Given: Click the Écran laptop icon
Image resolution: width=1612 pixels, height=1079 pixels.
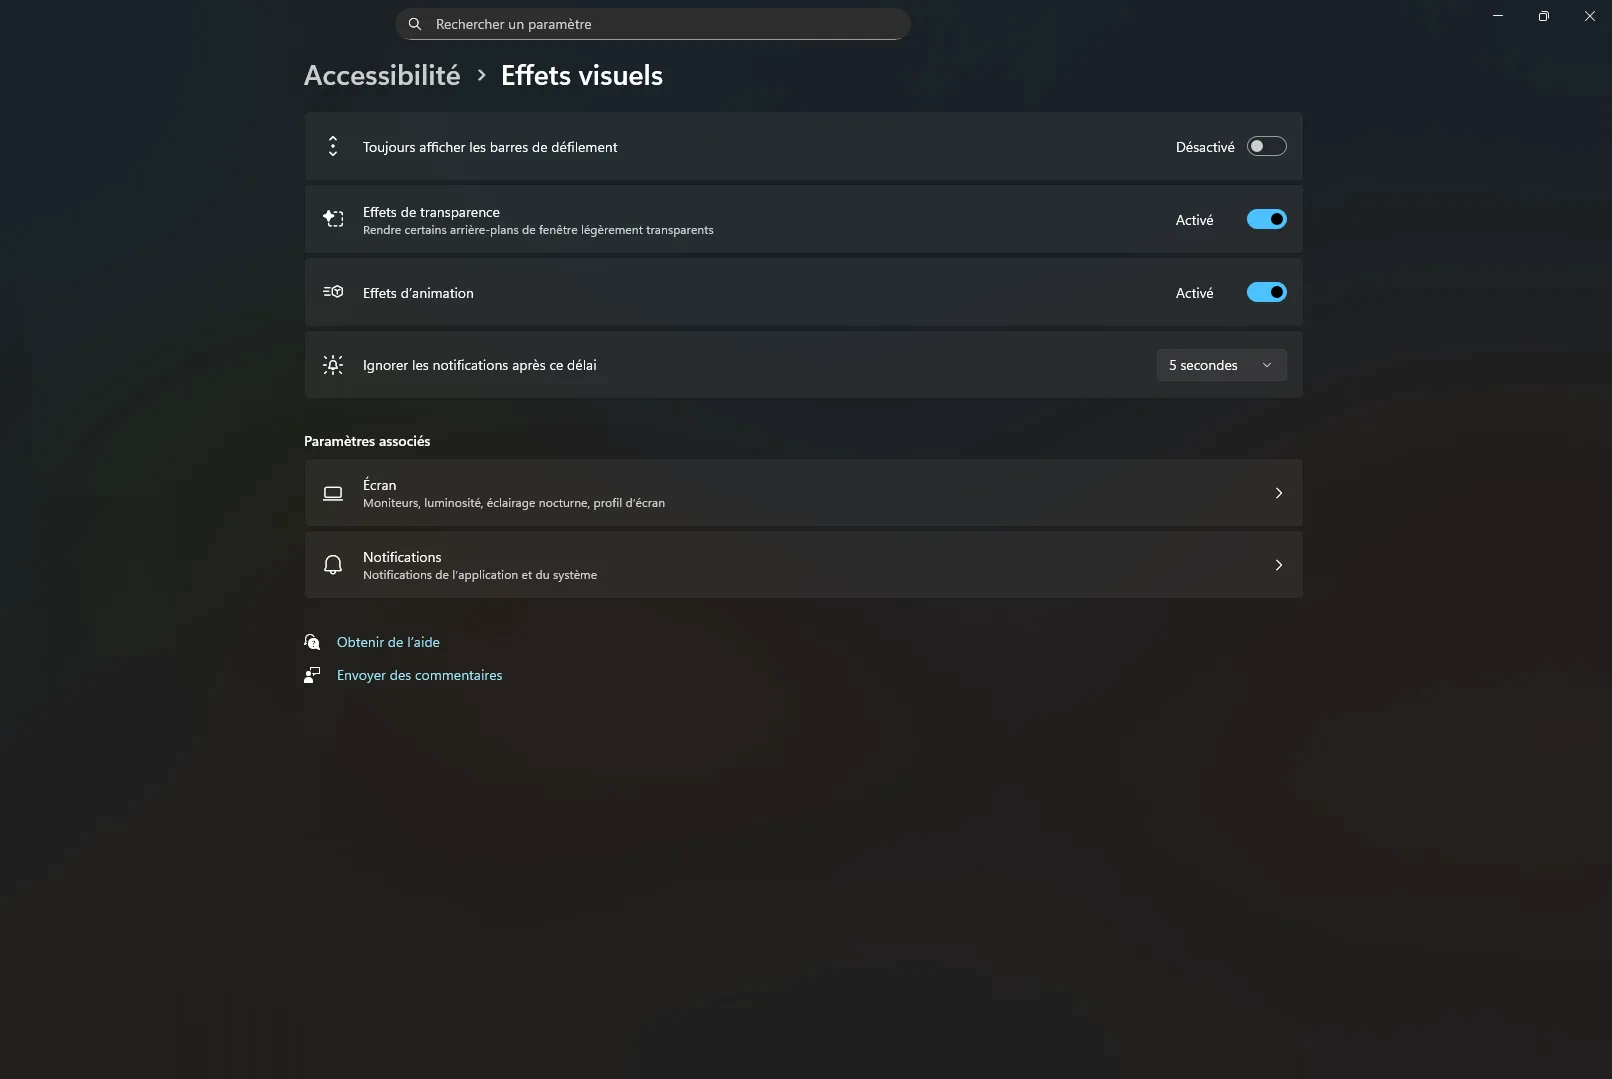Looking at the screenshot, I should tap(333, 493).
